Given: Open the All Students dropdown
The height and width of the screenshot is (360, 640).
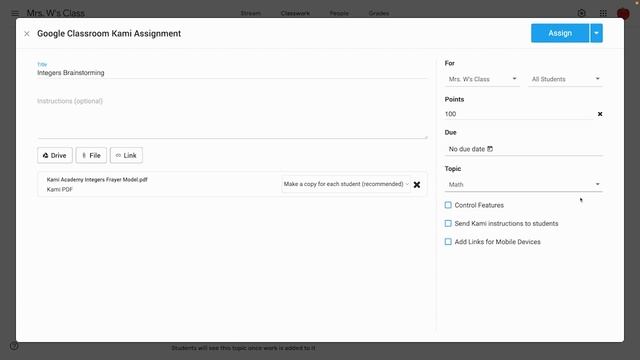Looking at the screenshot, I should point(565,79).
